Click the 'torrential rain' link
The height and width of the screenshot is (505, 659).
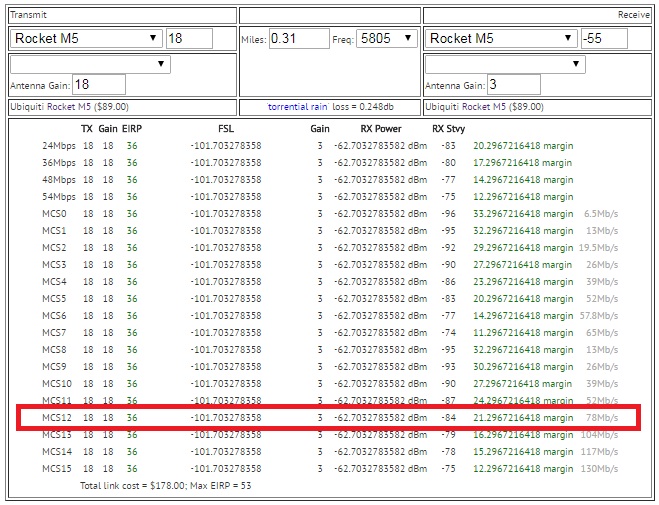298,107
